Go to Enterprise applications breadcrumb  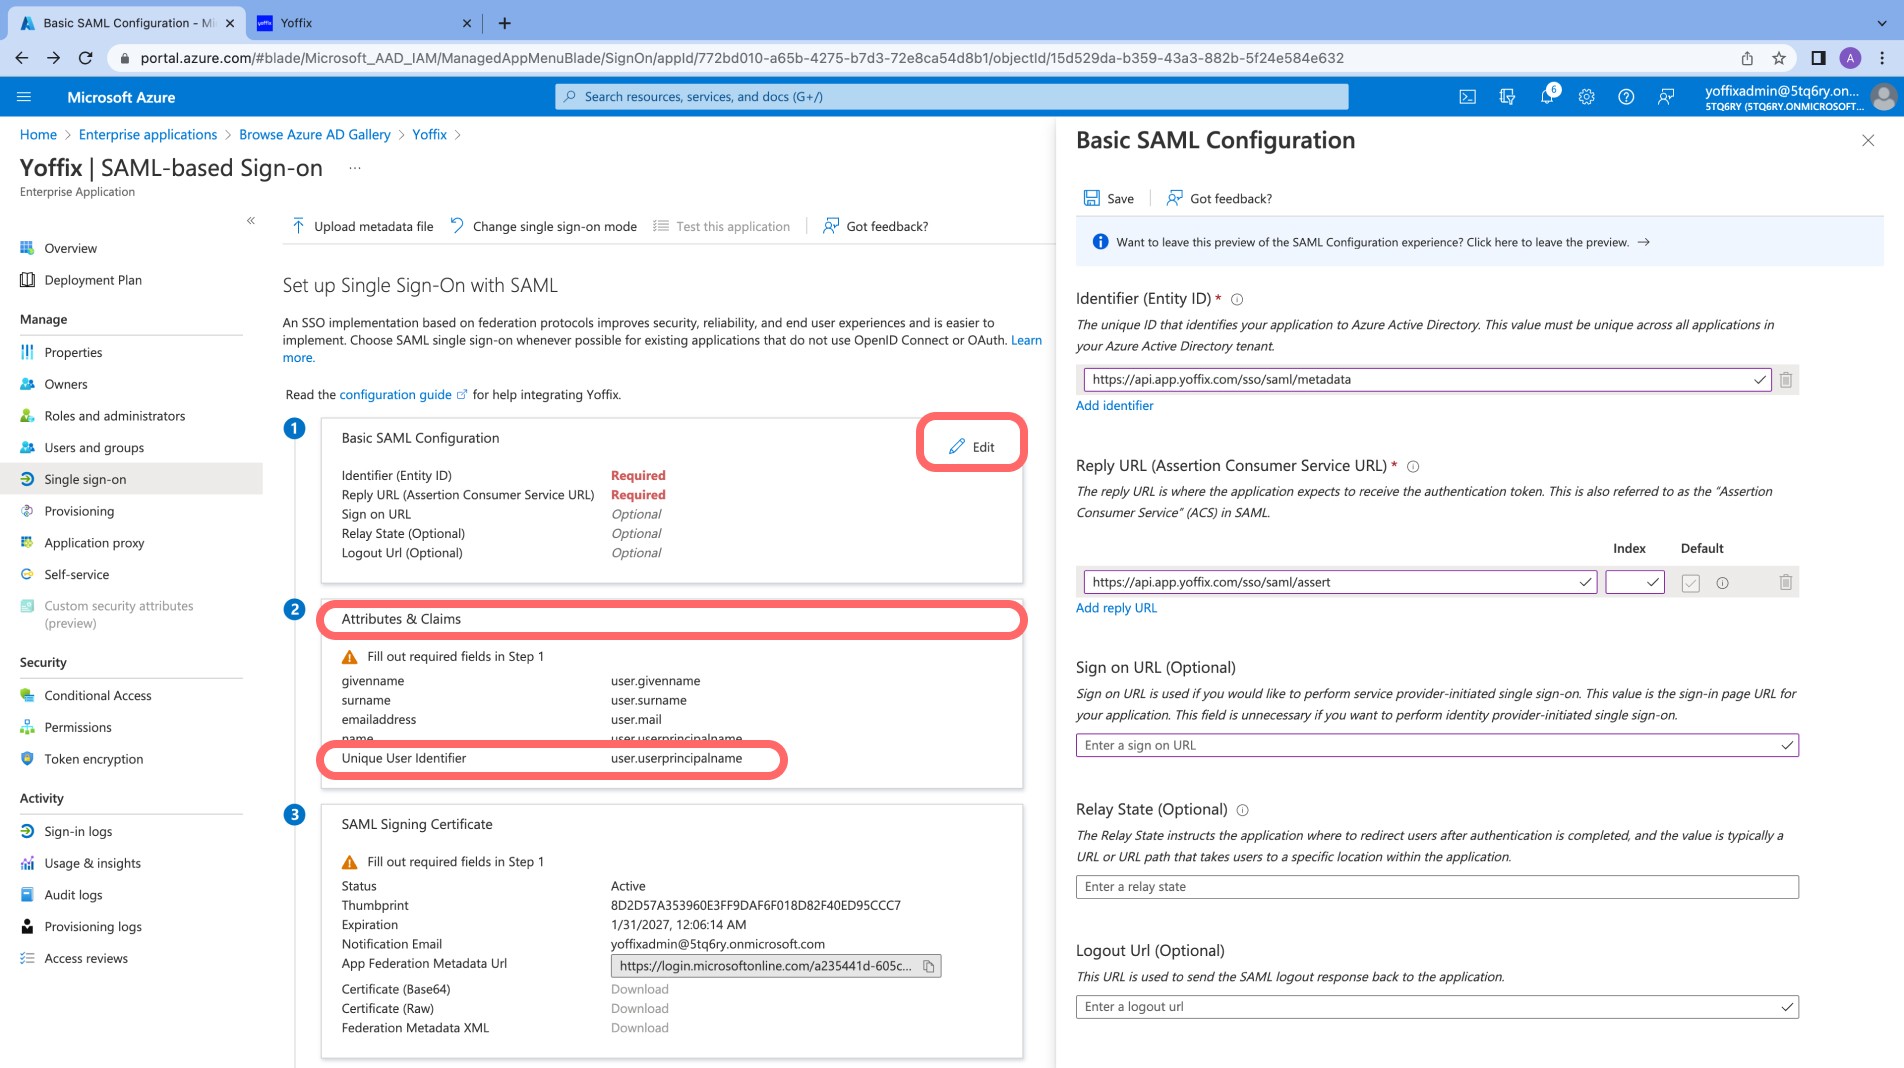[148, 135]
